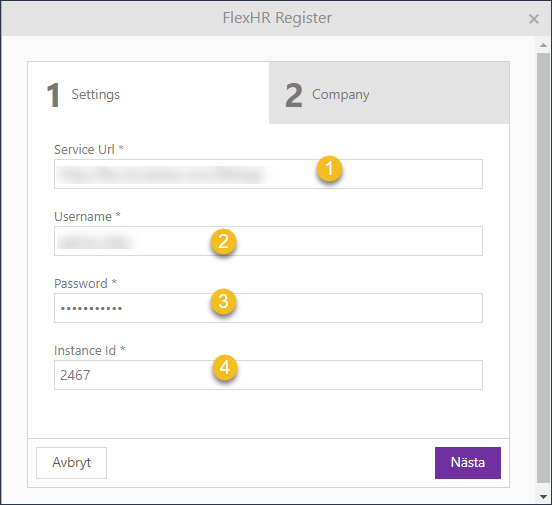Screen dimensions: 552x505
Task: Close the FlexHR Register dialog
Action: [x=534, y=19]
